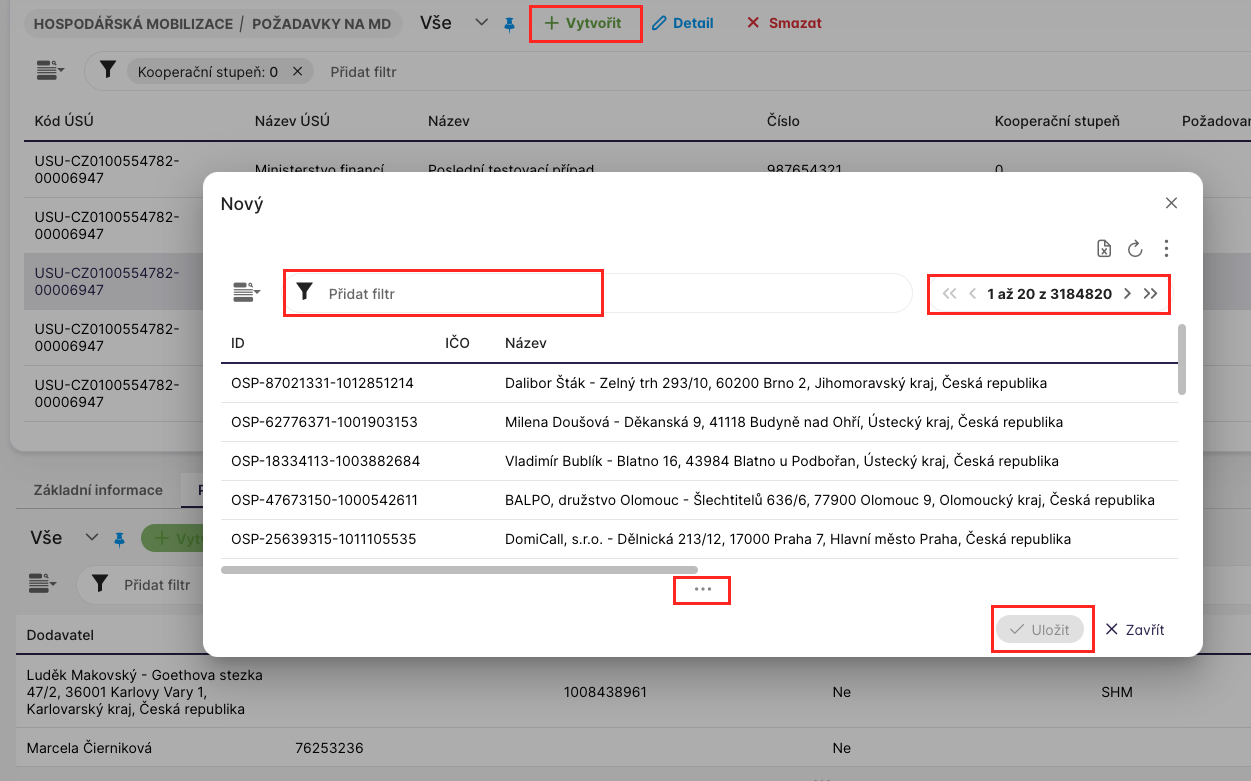Click the Excel export icon in dialog
This screenshot has height=781, width=1251.
click(1104, 249)
